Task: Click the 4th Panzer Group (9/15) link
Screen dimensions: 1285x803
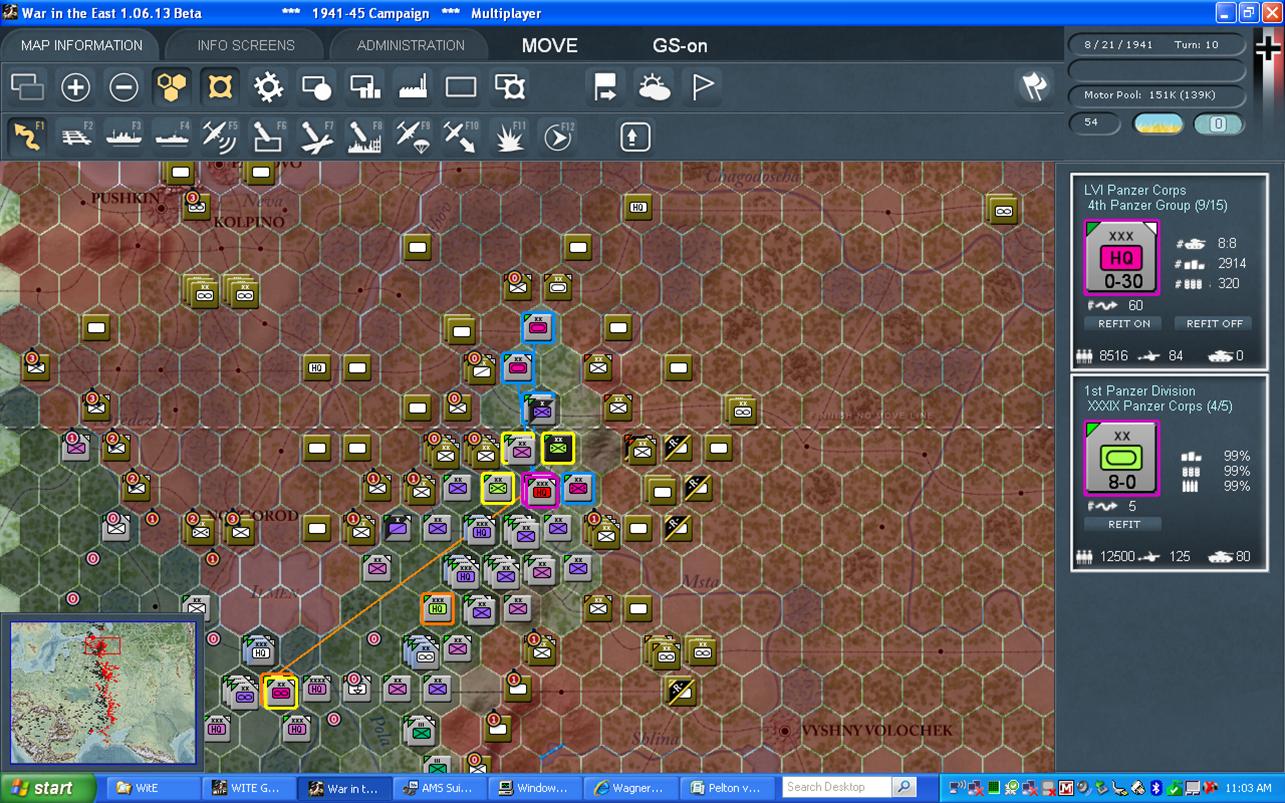Action: click(x=1157, y=205)
